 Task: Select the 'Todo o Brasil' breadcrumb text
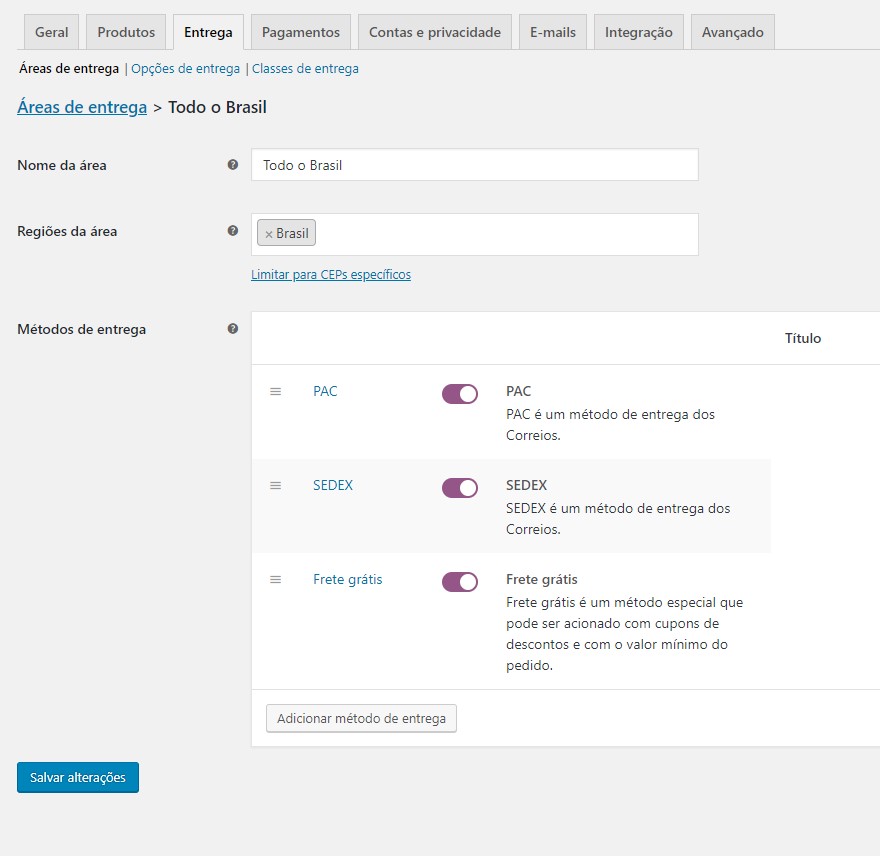click(x=217, y=107)
